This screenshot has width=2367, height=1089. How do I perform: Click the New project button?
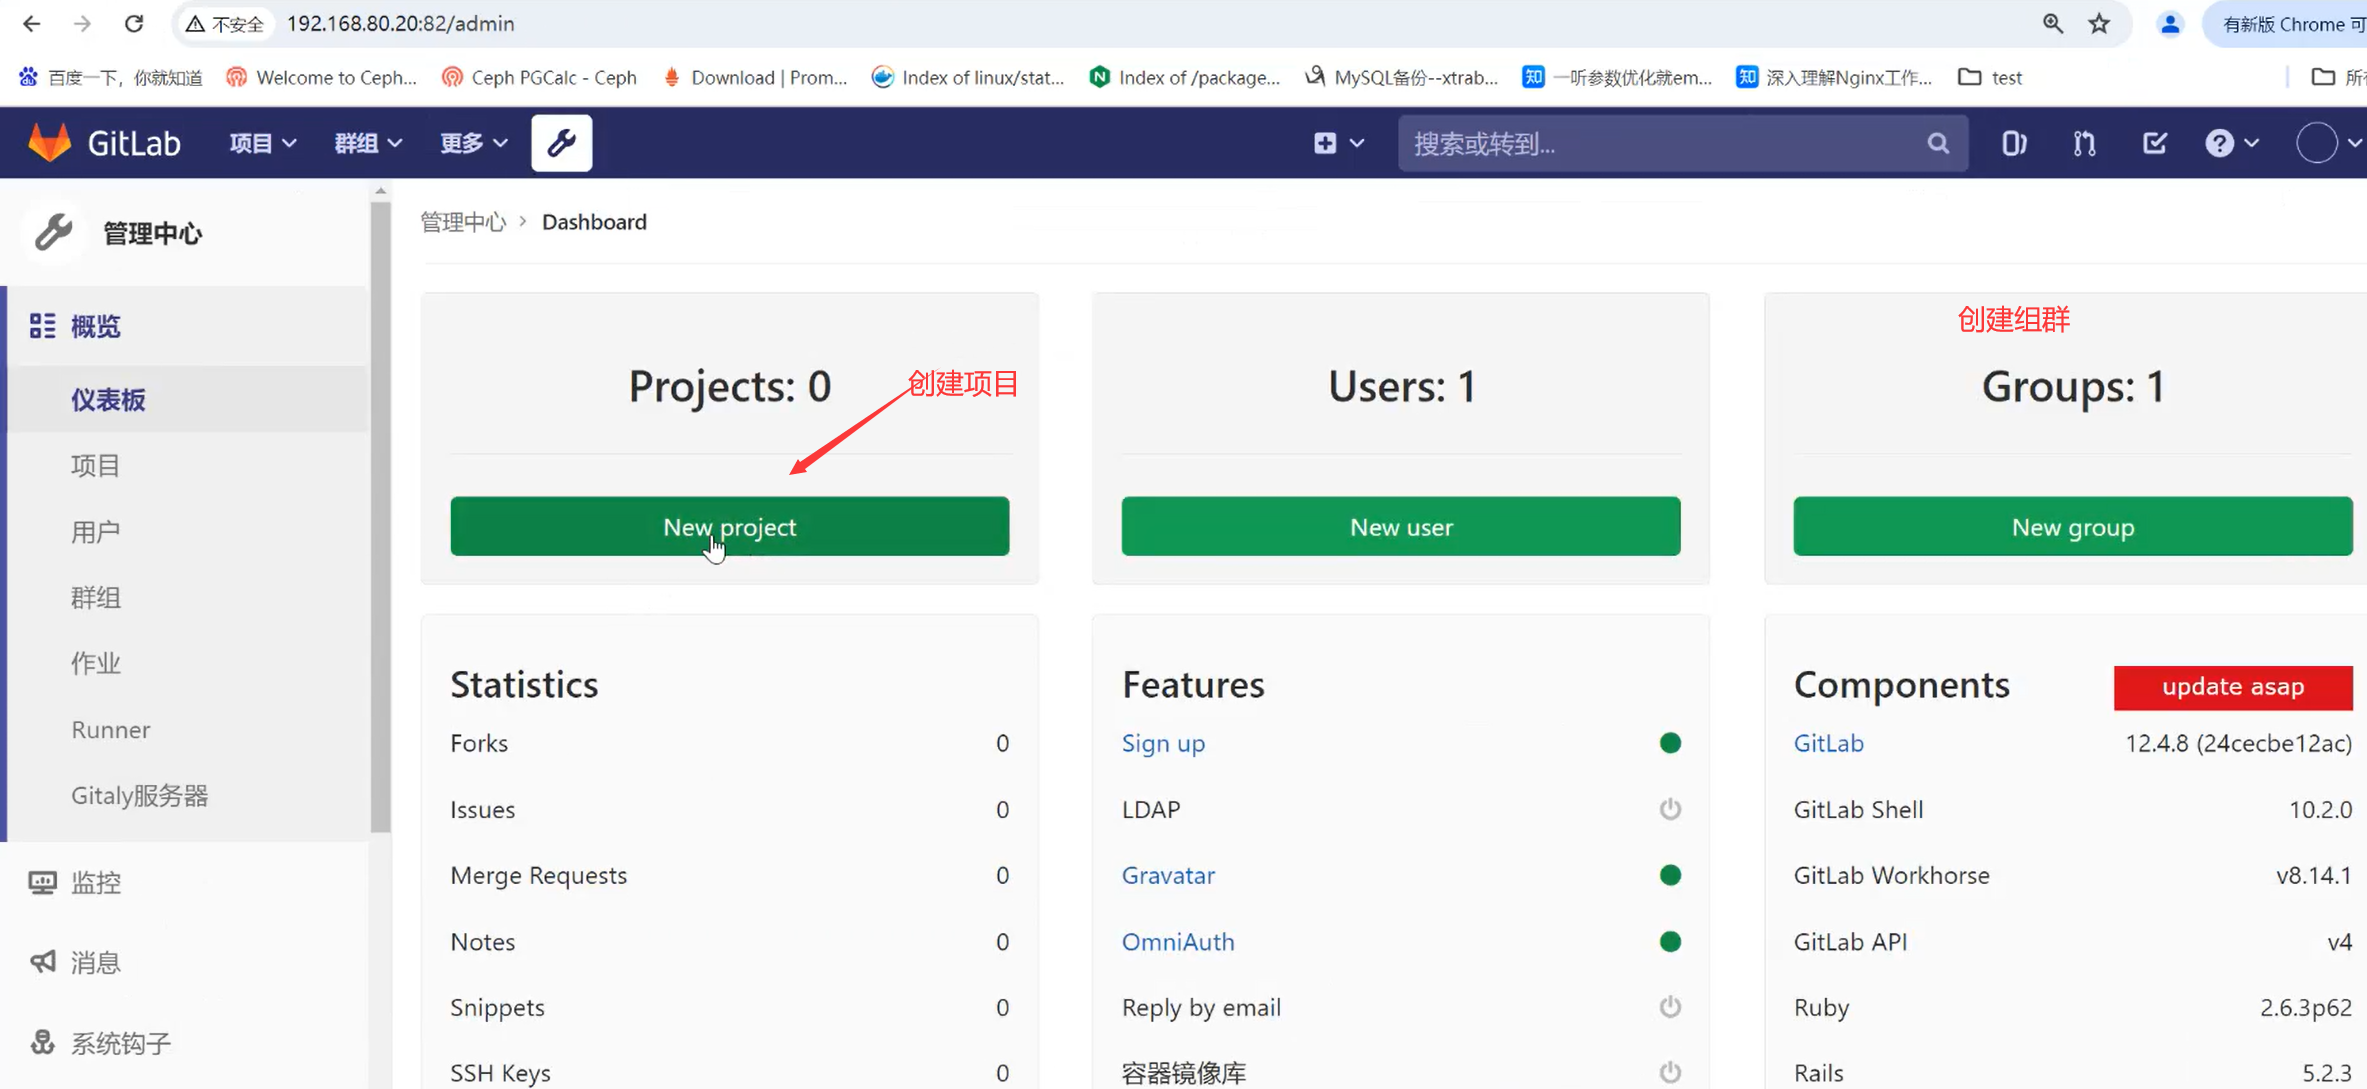click(x=729, y=526)
